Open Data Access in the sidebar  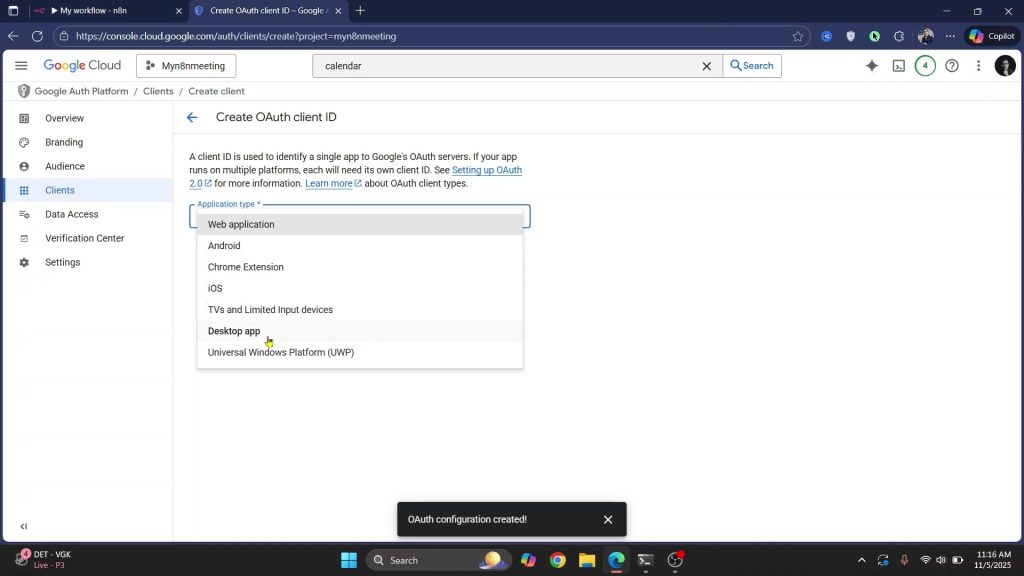(71, 214)
